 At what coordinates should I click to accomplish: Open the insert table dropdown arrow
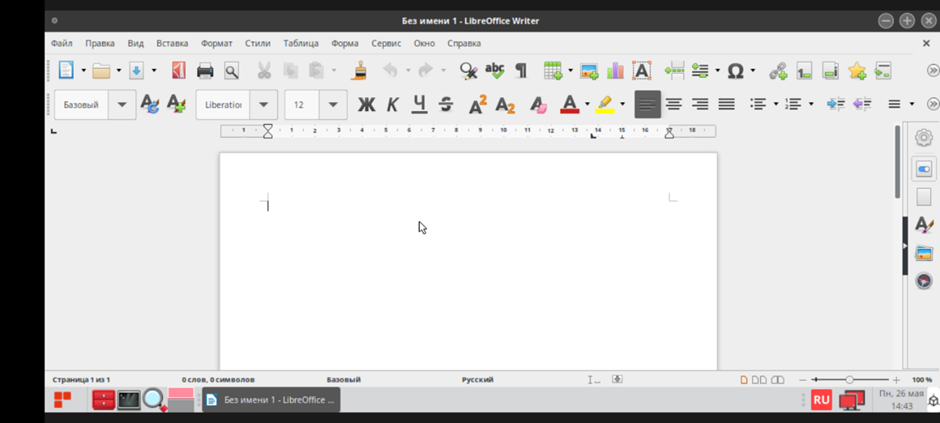click(x=570, y=71)
